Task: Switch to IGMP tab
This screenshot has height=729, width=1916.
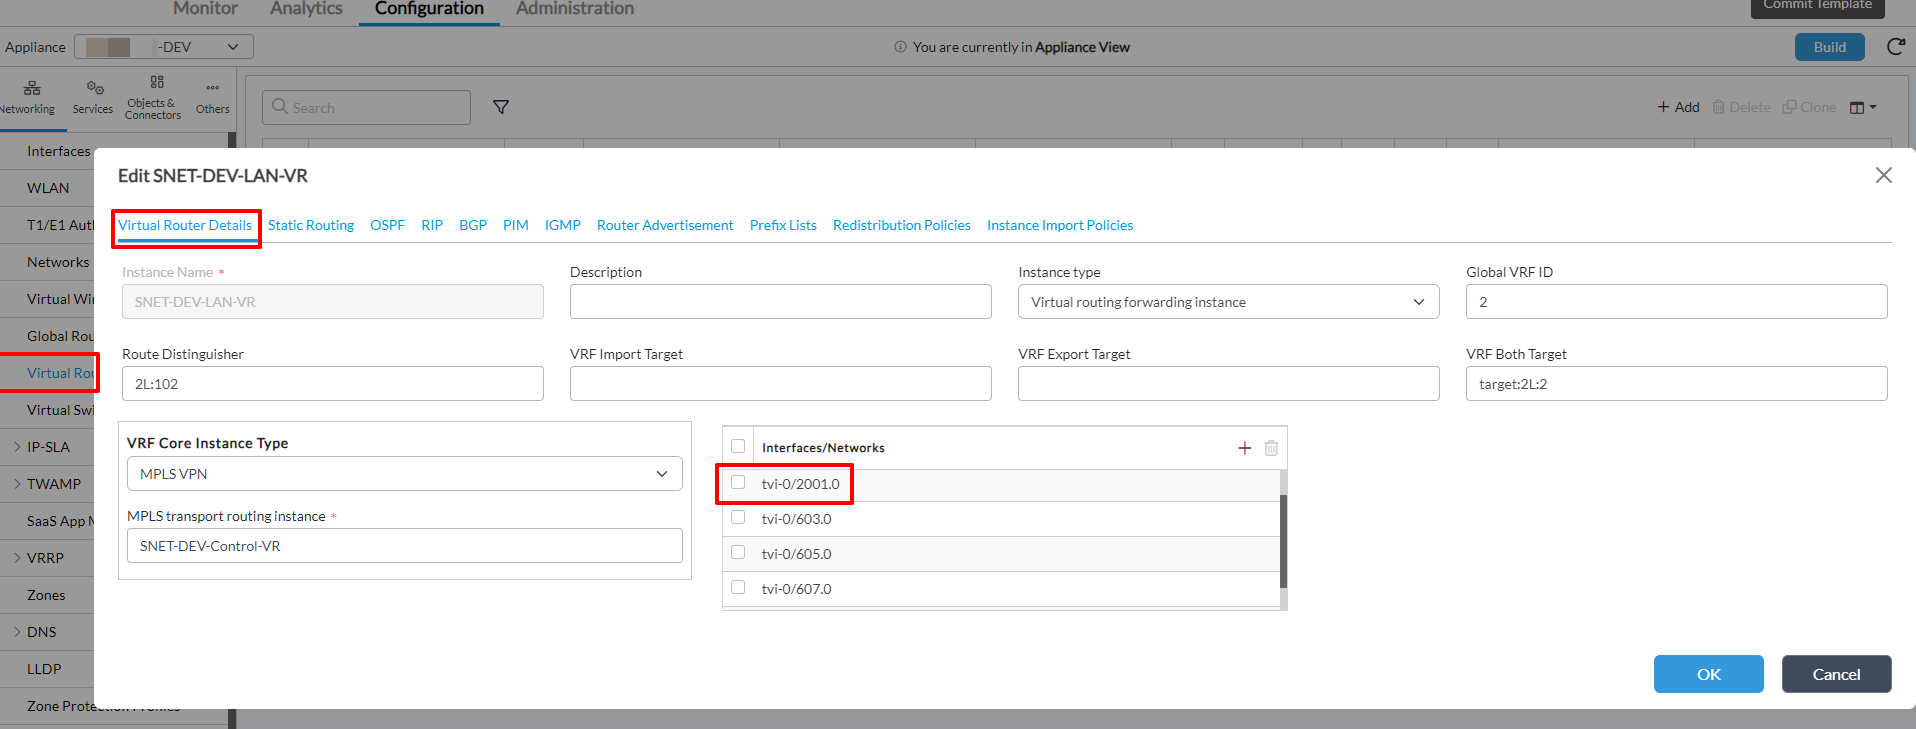Action: tap(563, 225)
